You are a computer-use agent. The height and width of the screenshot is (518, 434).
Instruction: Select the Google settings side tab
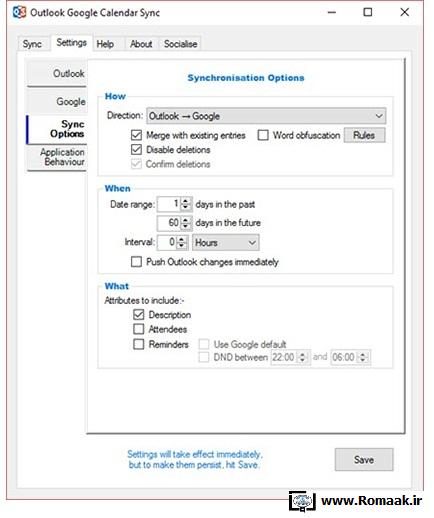pos(57,101)
